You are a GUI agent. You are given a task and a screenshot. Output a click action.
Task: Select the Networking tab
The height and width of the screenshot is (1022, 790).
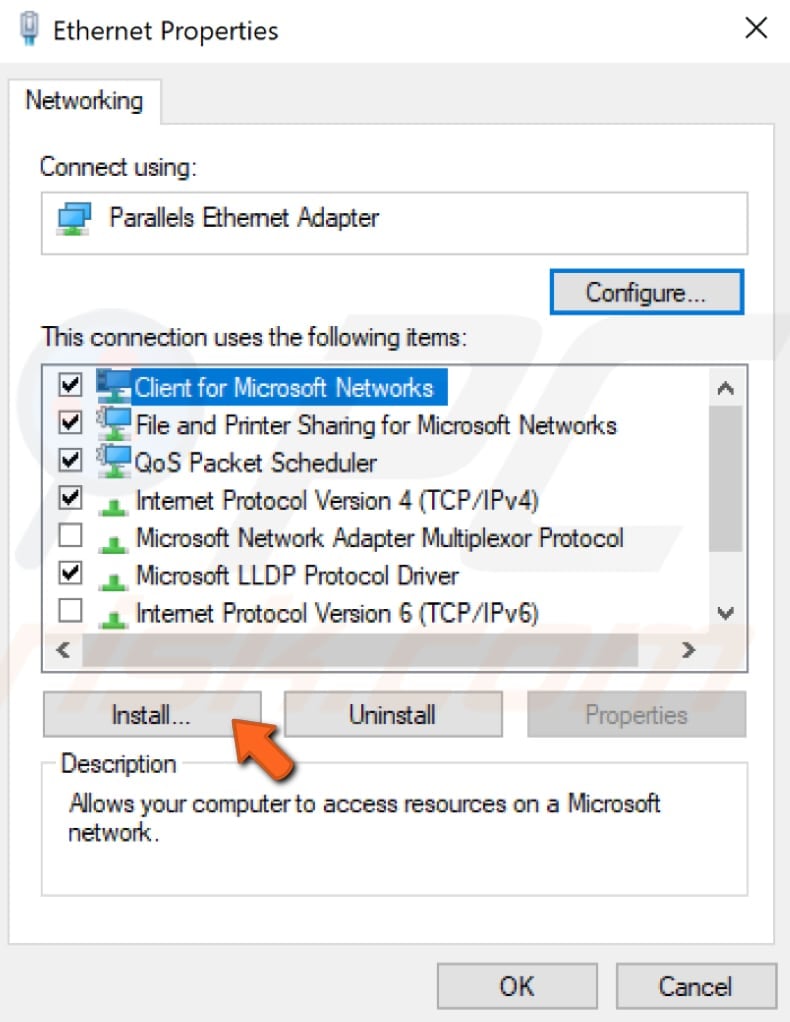pyautogui.click(x=86, y=100)
